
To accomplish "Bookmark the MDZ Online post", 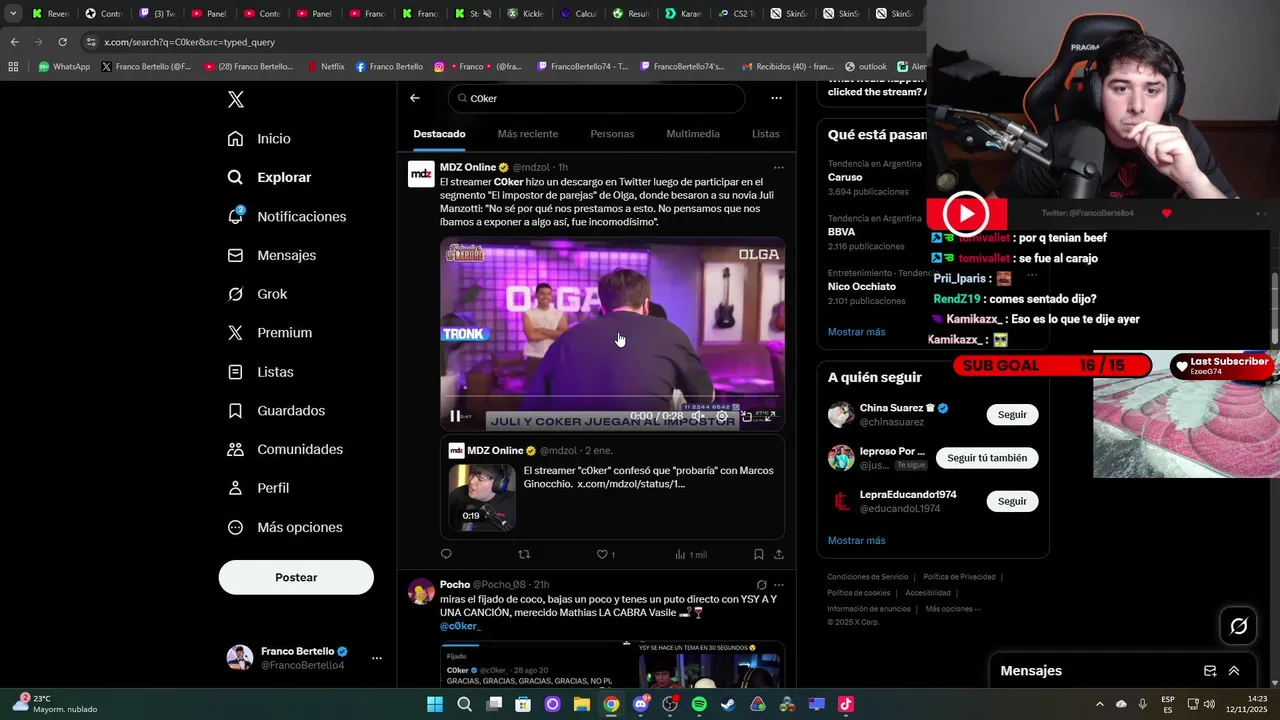I will coord(758,554).
